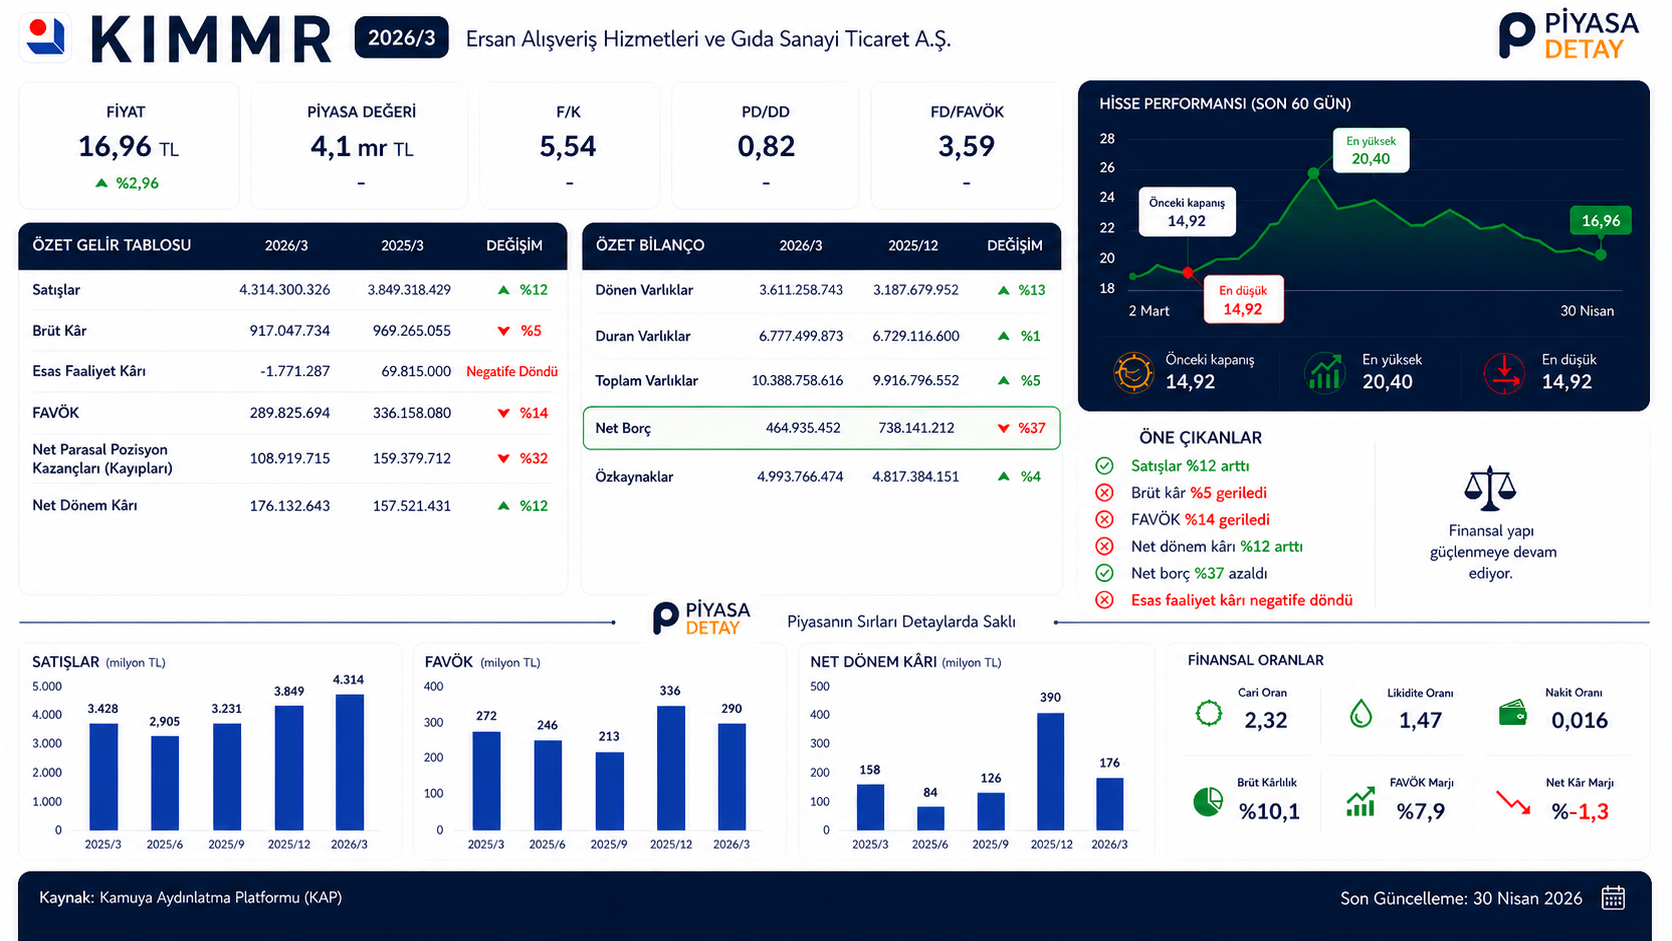Select the Nakit Oranı wallet icon
This screenshot has width=1672, height=941.
pyautogui.click(x=1513, y=713)
